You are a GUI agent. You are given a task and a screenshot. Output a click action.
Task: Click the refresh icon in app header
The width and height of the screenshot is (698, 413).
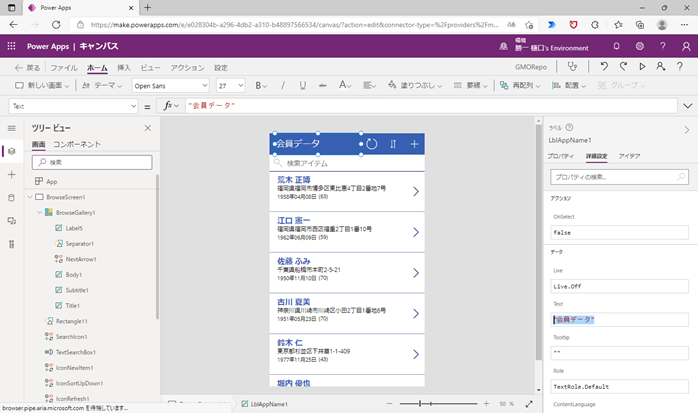pos(372,144)
